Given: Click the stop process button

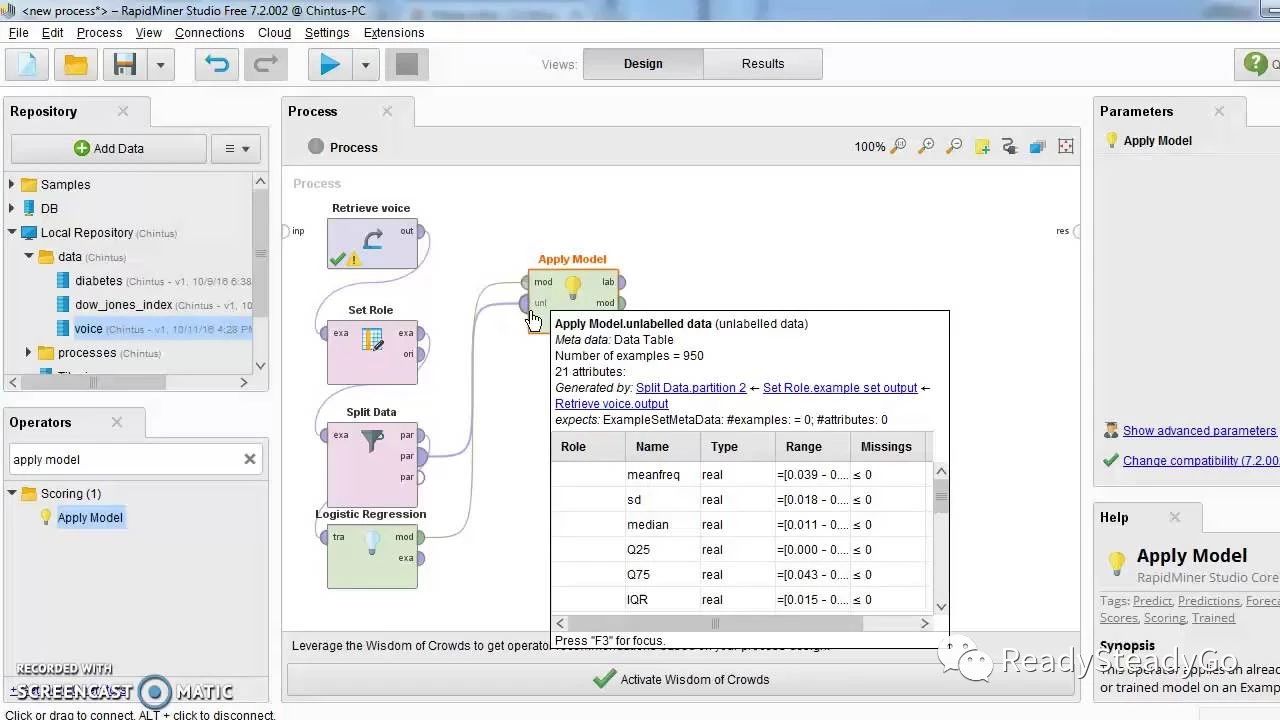Looking at the screenshot, I should [406, 65].
